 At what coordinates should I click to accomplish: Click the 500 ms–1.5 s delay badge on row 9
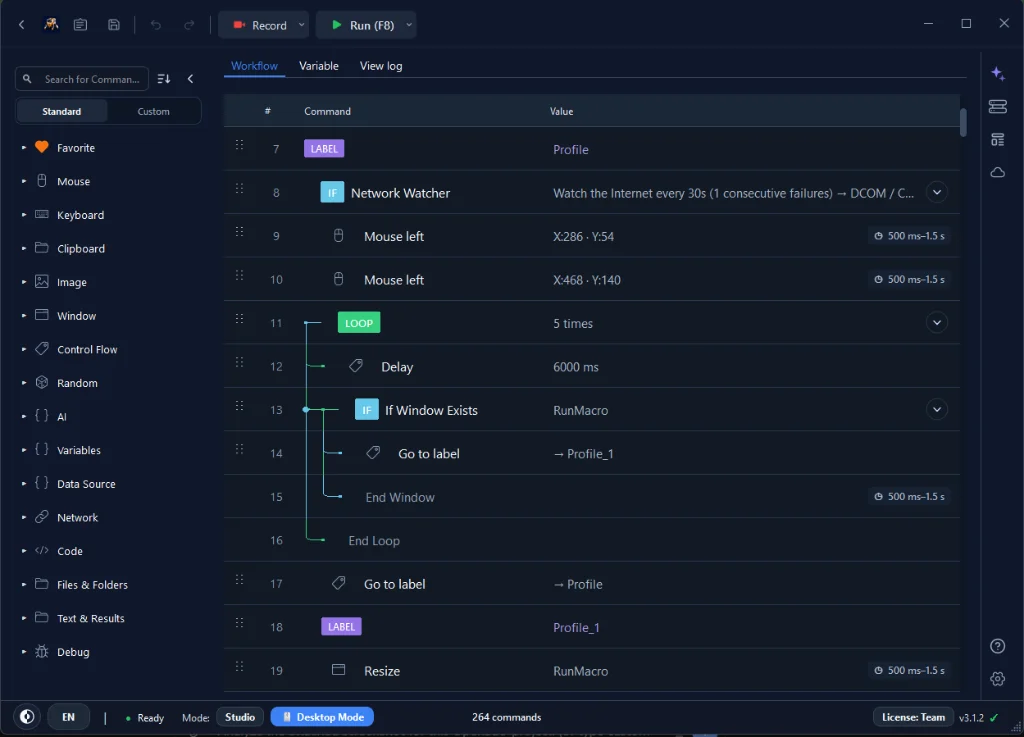coord(909,236)
